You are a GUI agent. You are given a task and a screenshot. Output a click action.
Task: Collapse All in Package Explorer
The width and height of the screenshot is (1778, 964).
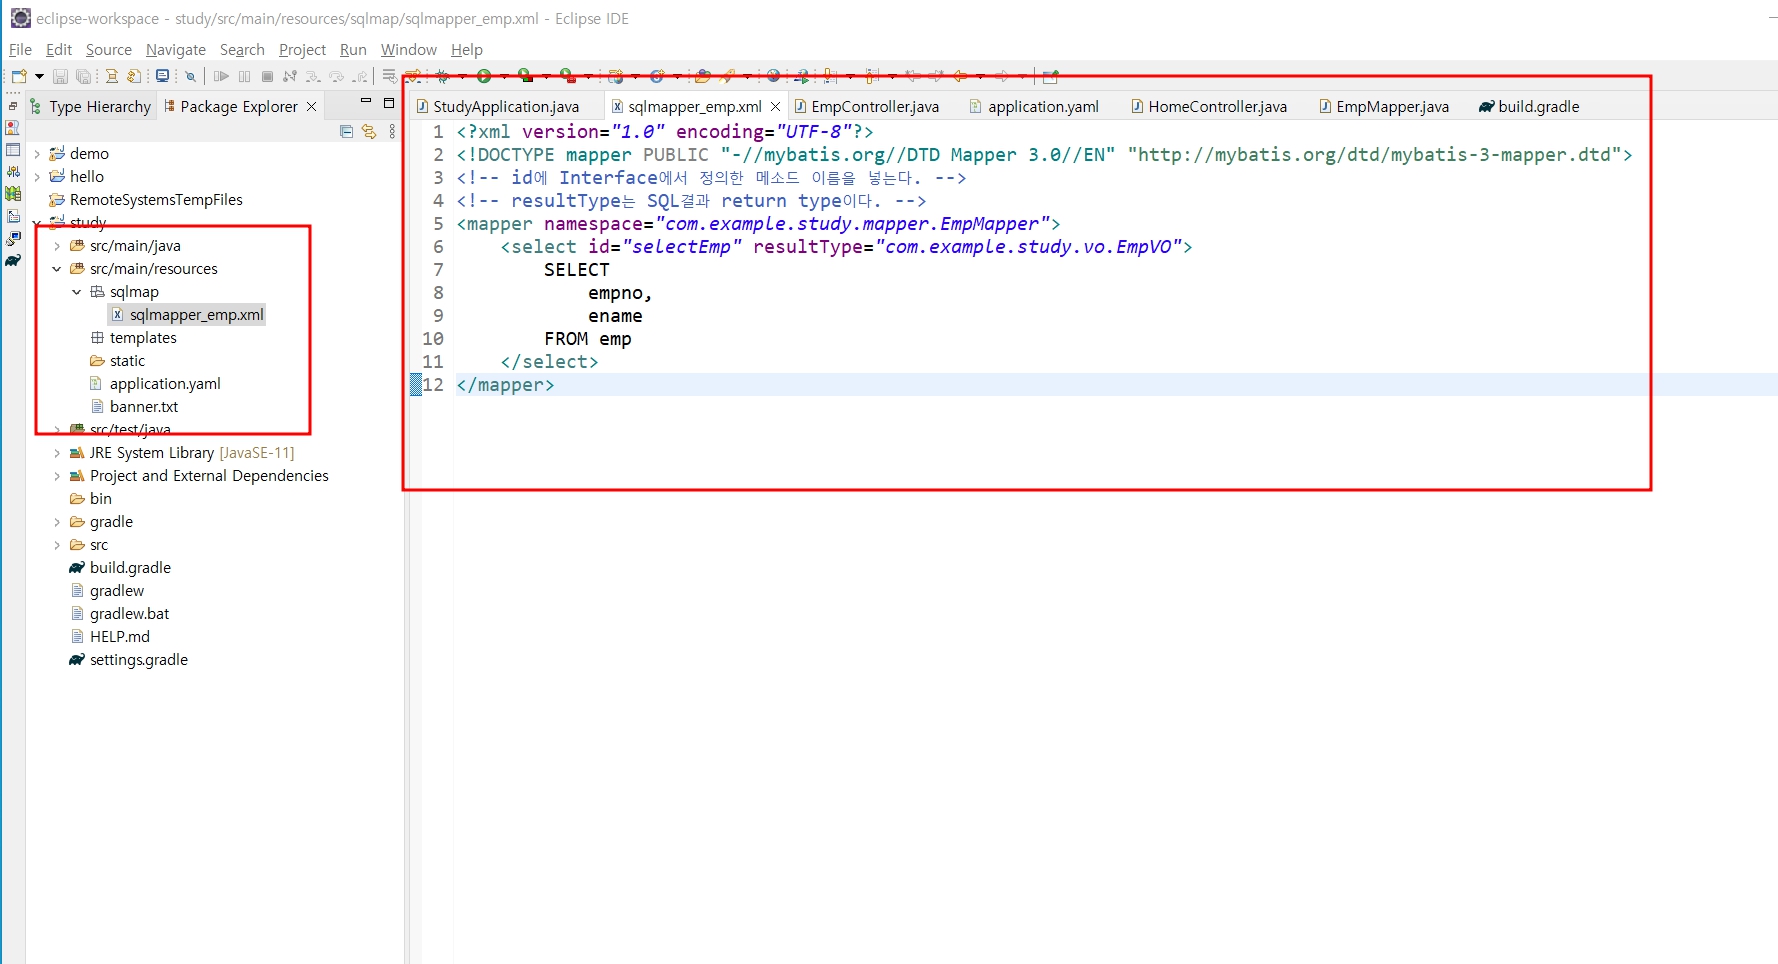pyautogui.click(x=346, y=132)
